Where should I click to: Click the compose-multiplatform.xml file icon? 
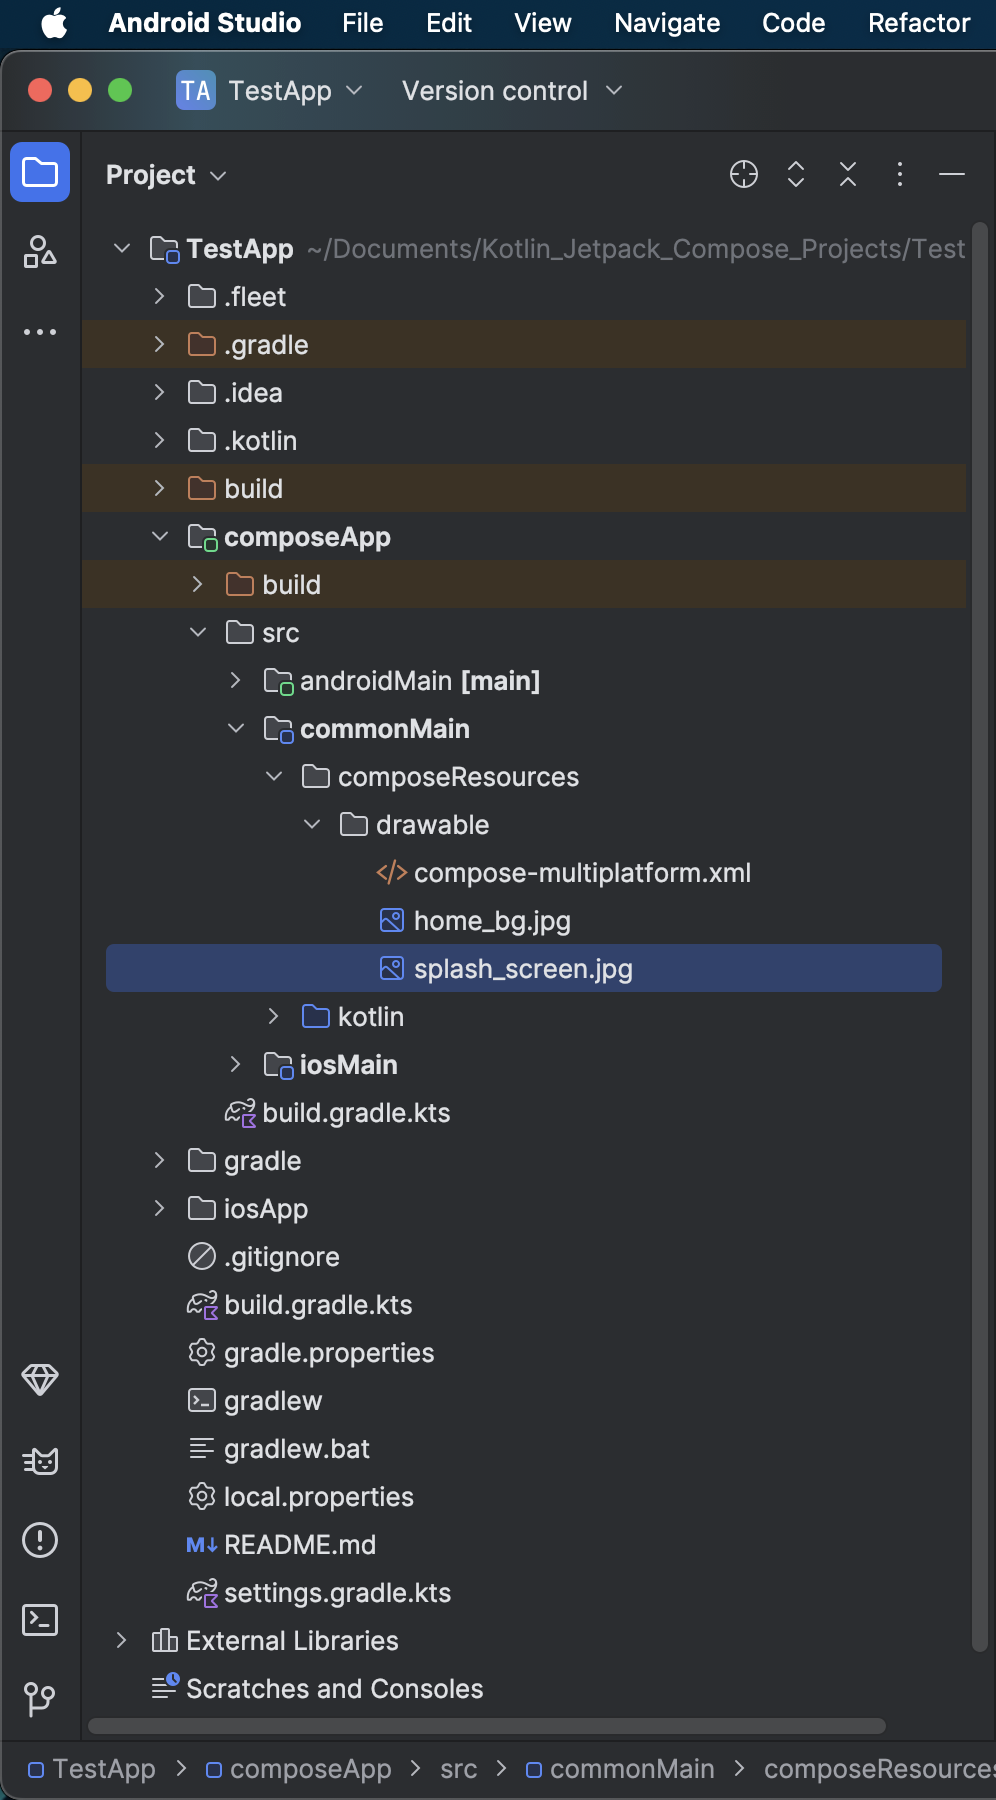392,872
